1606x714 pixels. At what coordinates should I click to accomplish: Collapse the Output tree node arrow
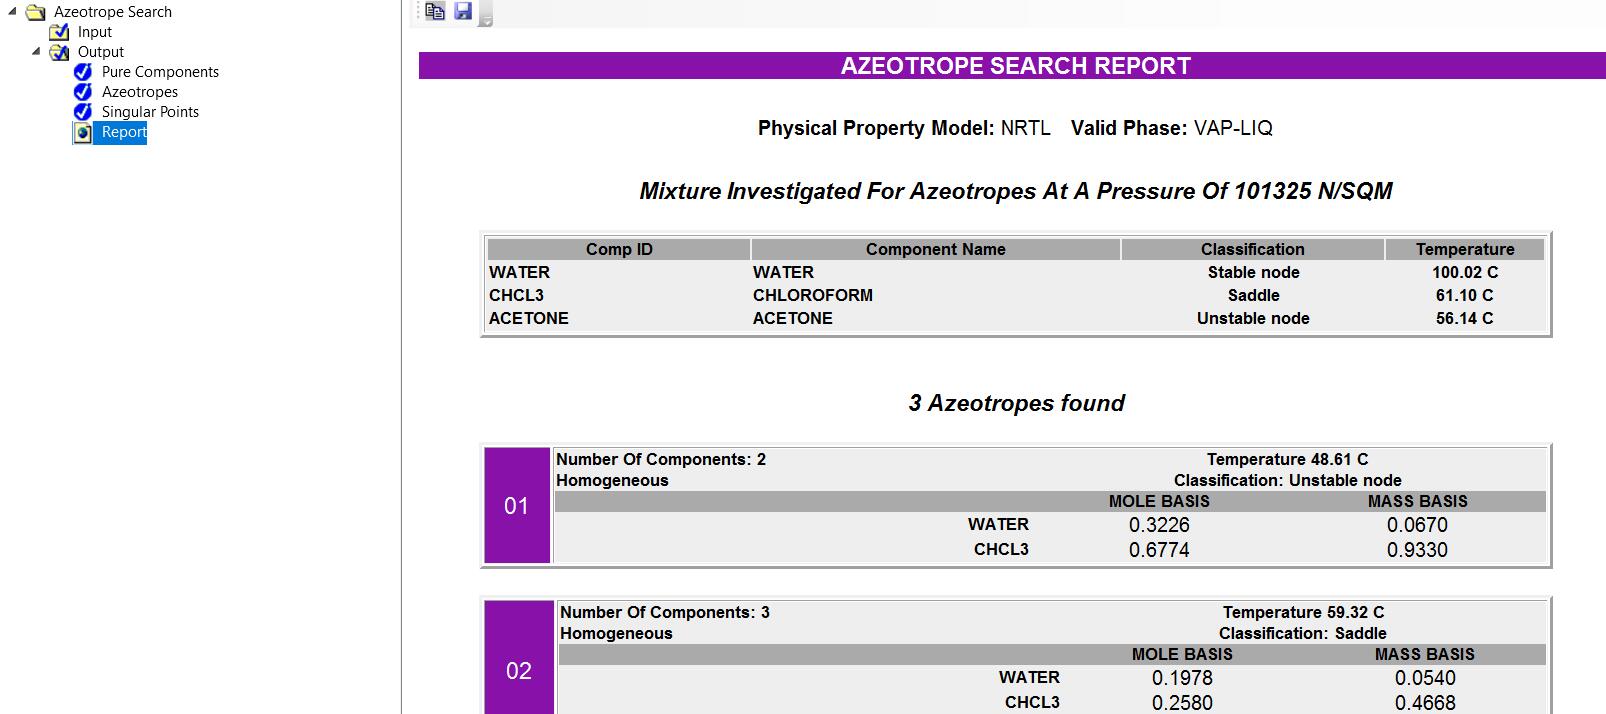(x=36, y=52)
